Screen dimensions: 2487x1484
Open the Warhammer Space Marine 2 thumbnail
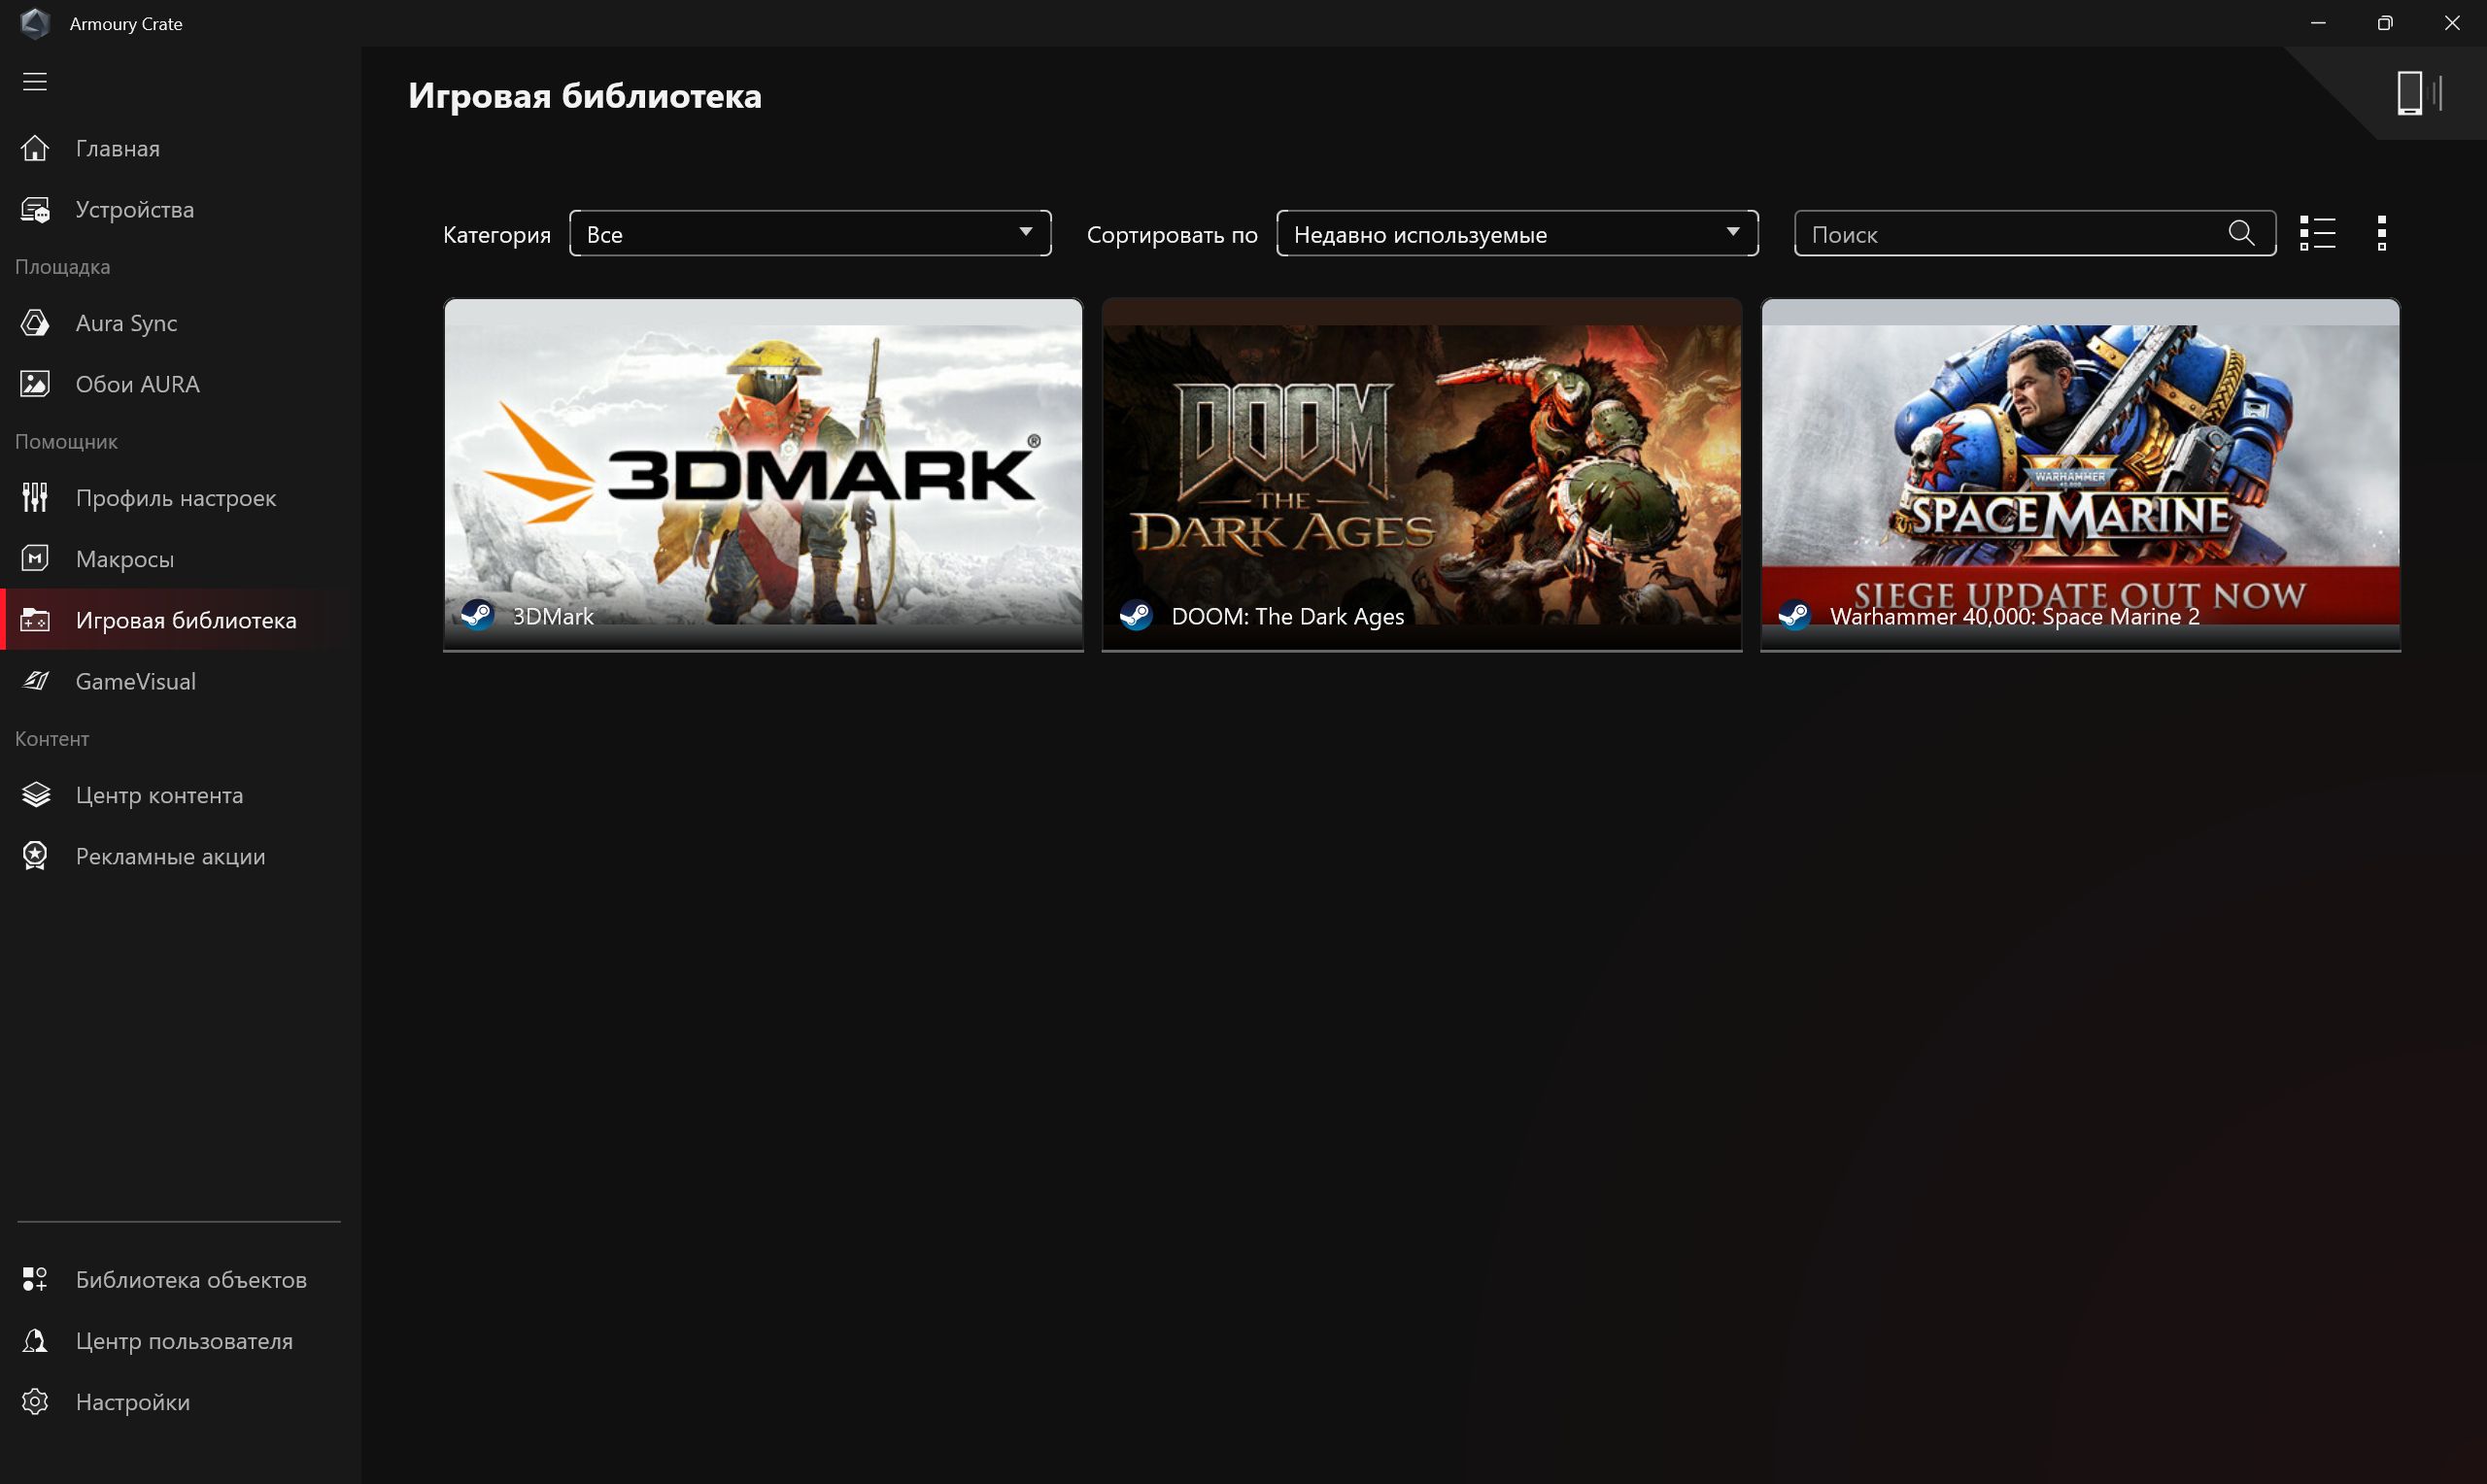(x=2080, y=475)
